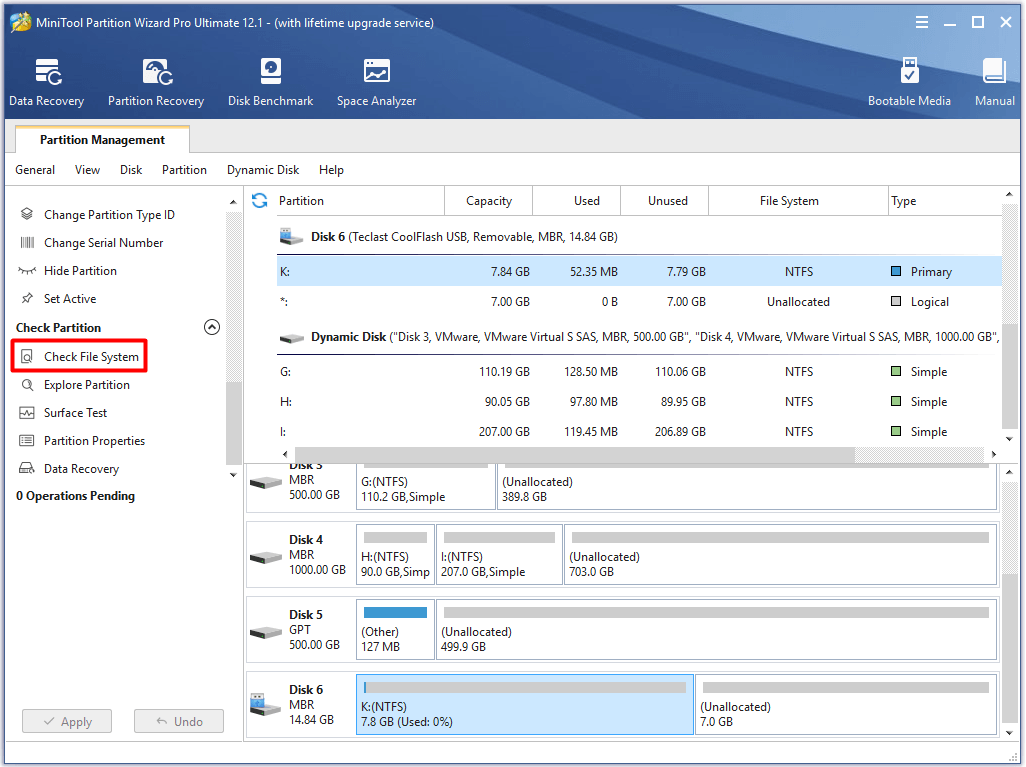Click the partition list scroll-down arrow
Viewport: 1026px width, 767px height.
tap(1009, 439)
